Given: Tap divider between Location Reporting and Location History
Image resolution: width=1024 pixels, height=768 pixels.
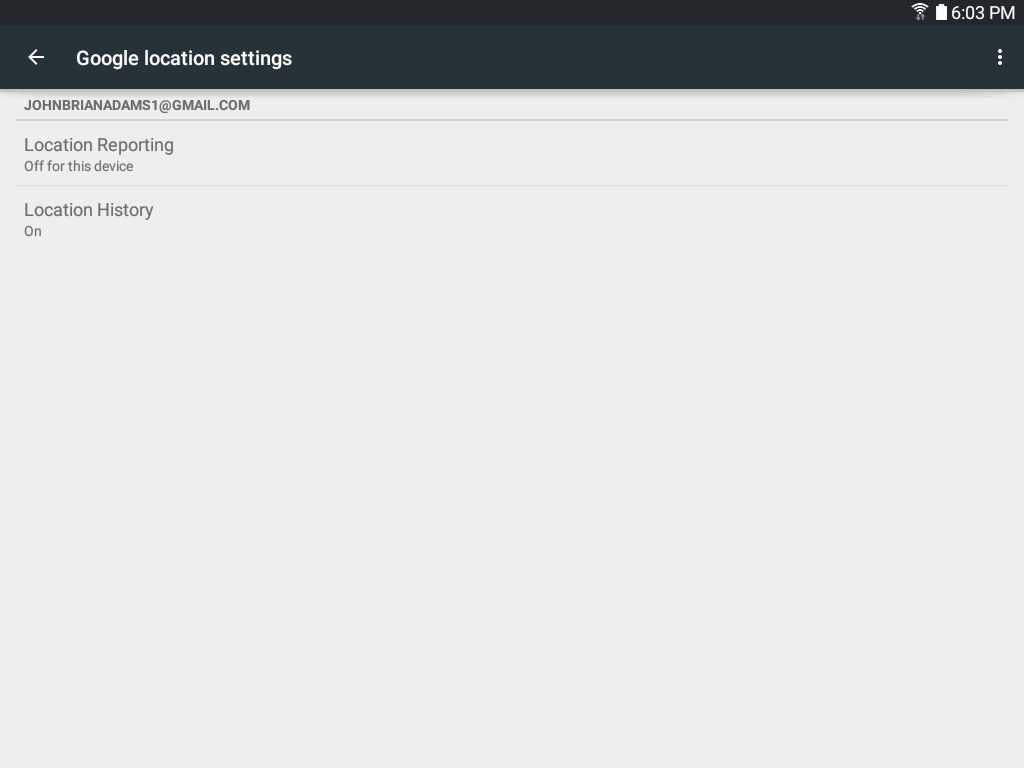Looking at the screenshot, I should (x=512, y=185).
